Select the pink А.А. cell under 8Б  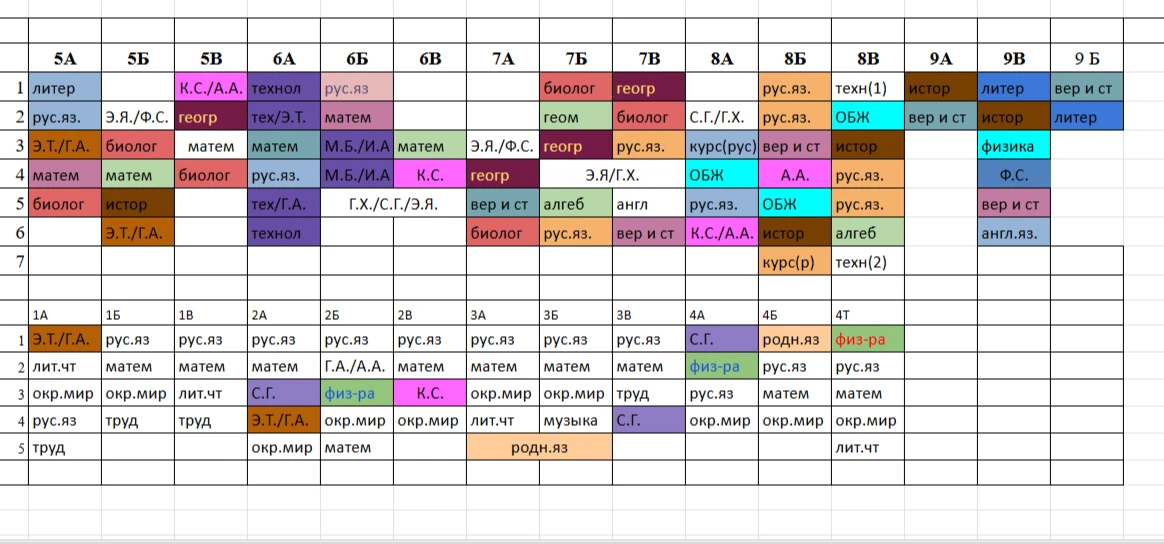795,175
